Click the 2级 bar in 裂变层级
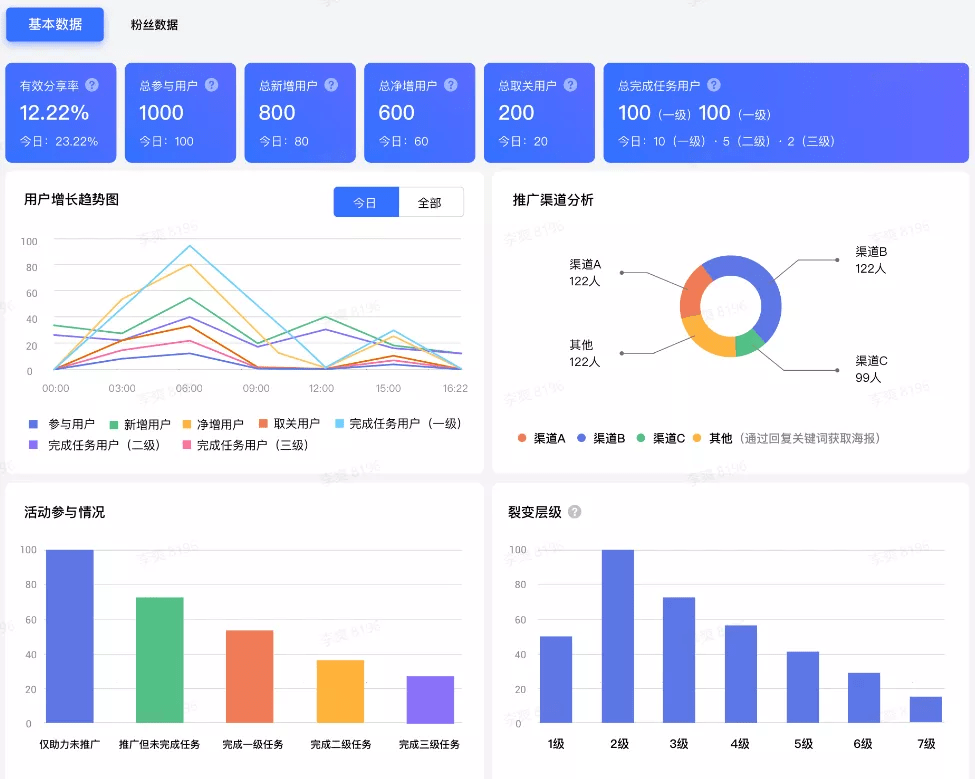The width and height of the screenshot is (975, 779). [618, 636]
